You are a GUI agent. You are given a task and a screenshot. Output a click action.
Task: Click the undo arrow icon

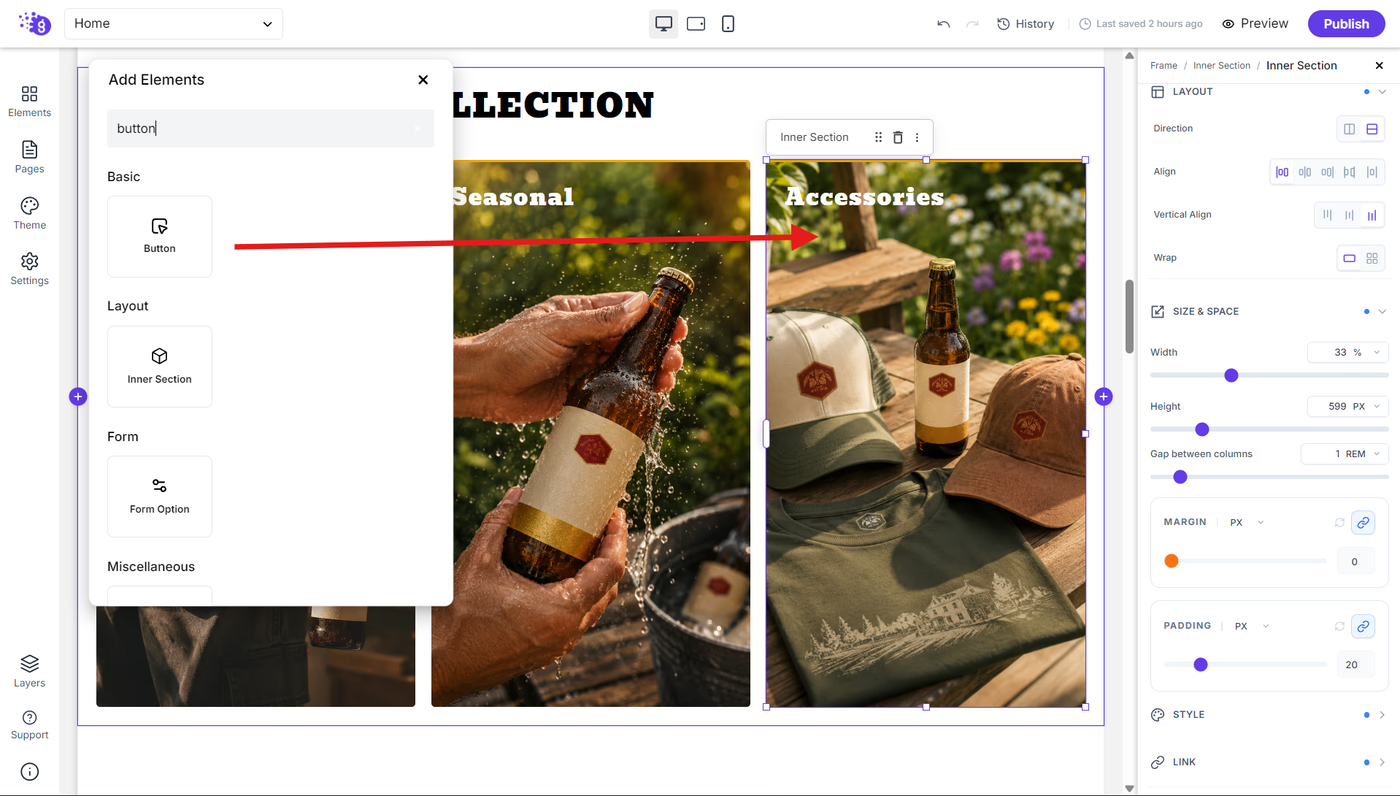[943, 24]
